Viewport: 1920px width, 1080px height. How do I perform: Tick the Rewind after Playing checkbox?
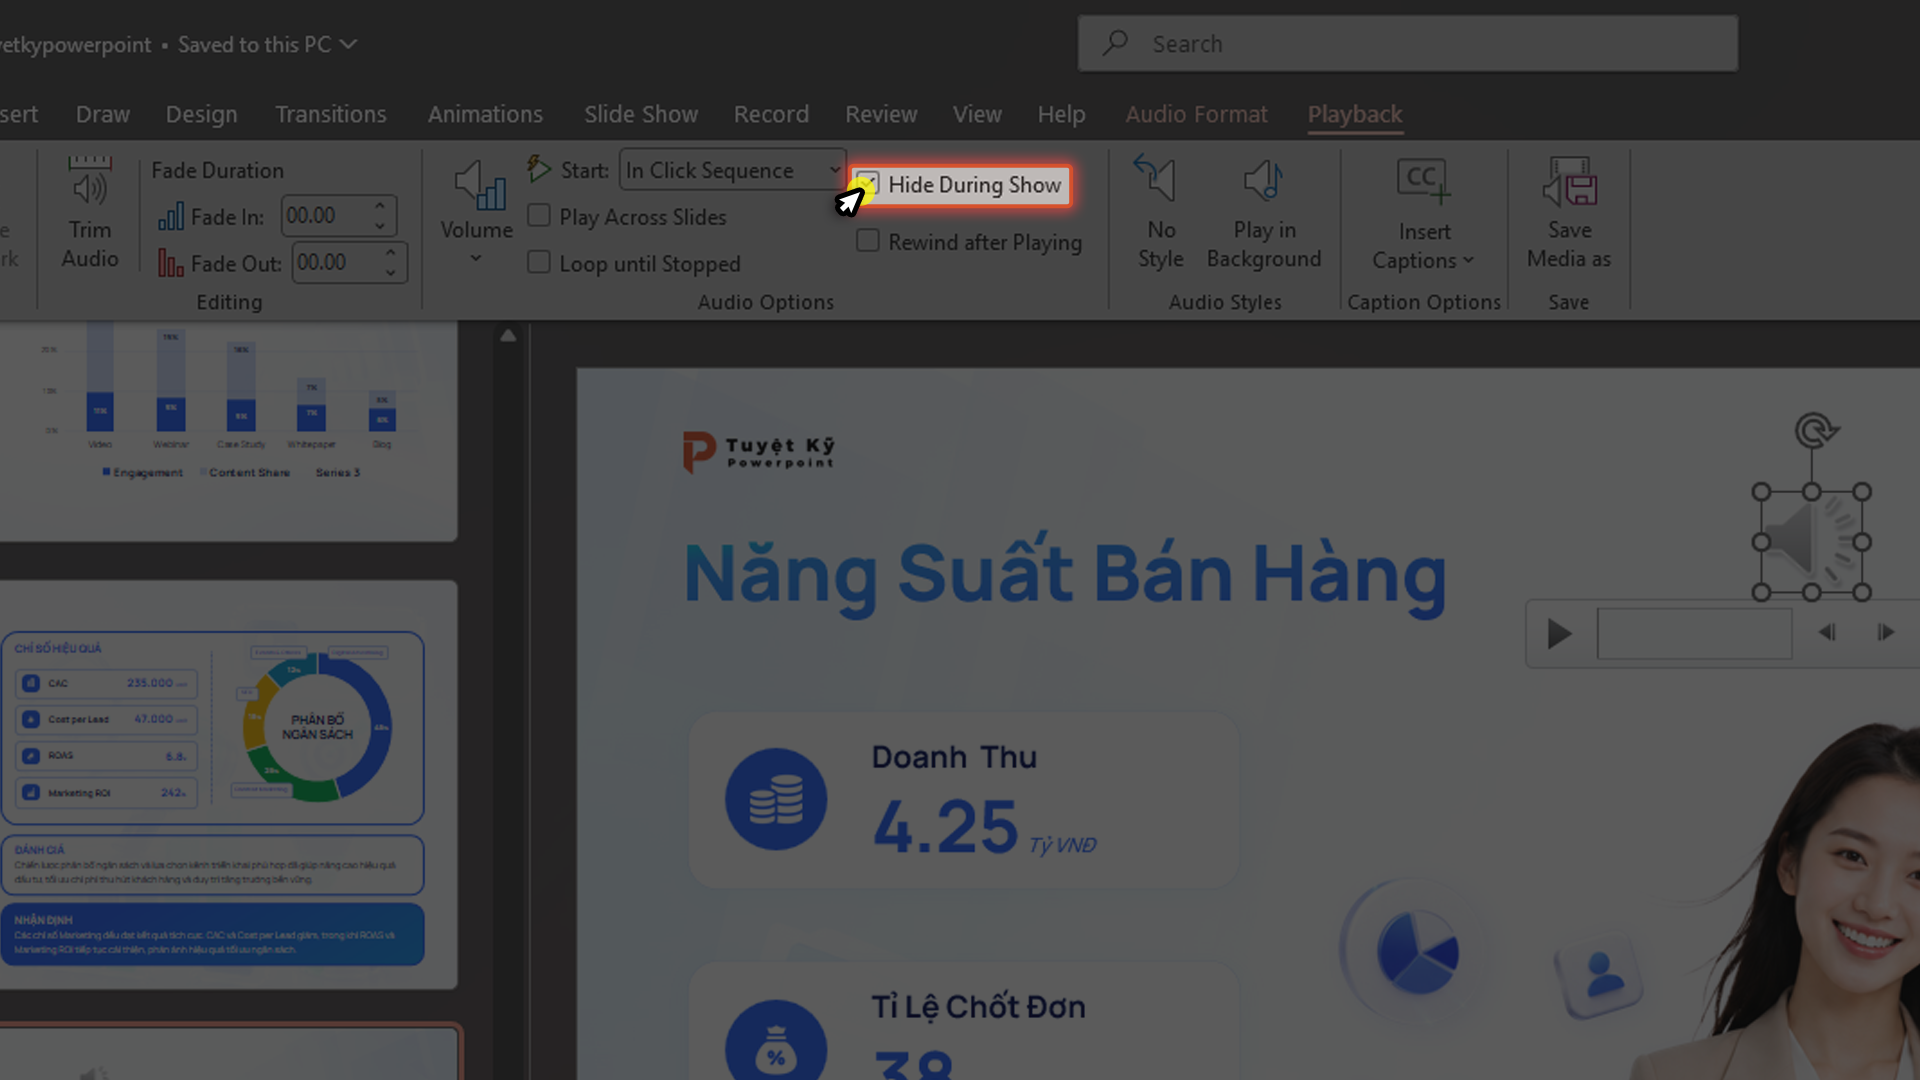coord(868,241)
